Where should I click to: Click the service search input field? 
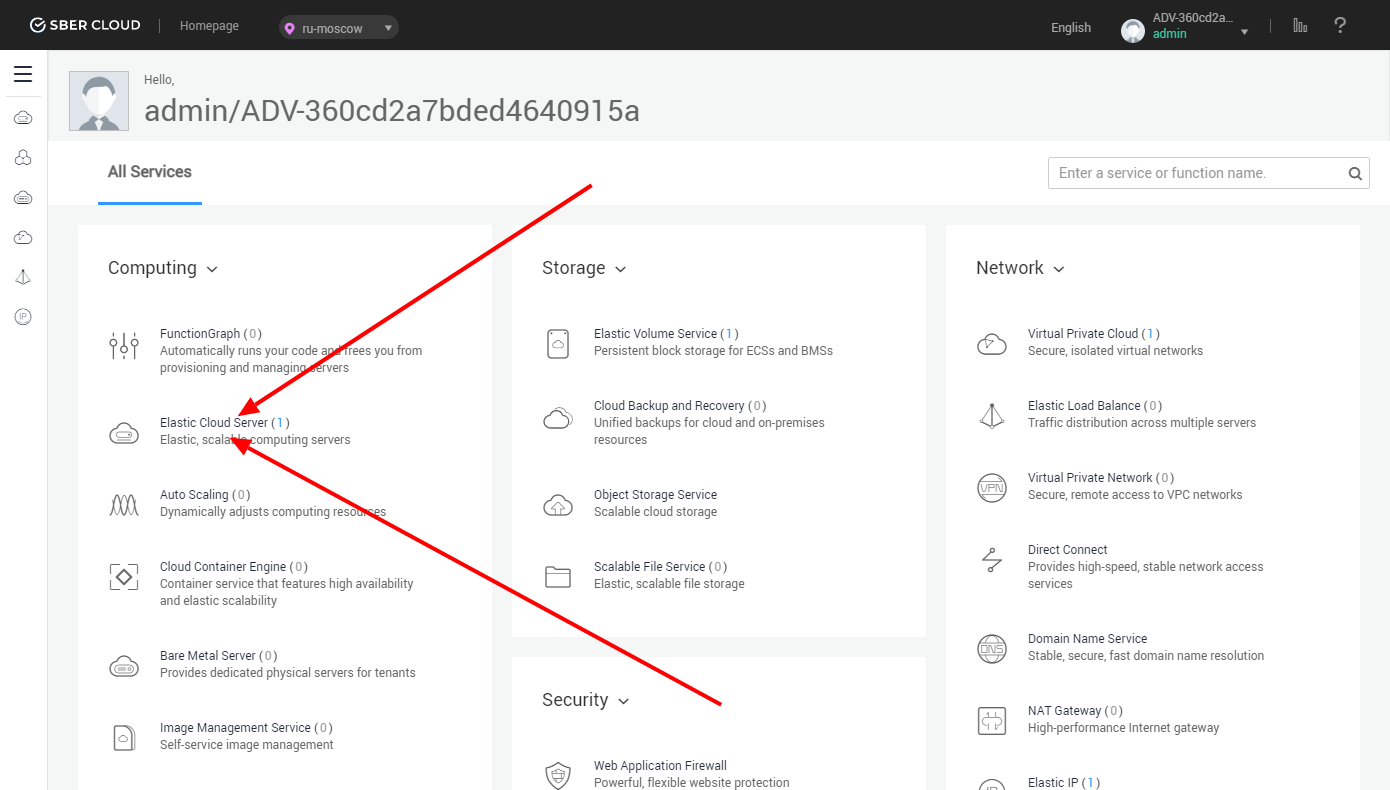(1195, 173)
